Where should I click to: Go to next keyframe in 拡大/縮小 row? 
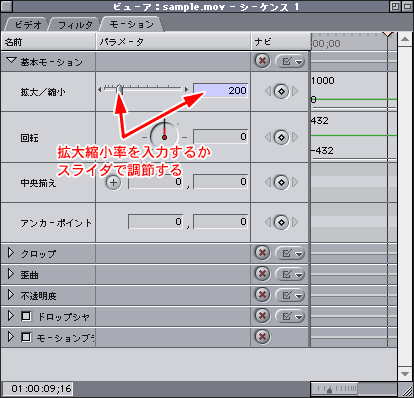295,91
